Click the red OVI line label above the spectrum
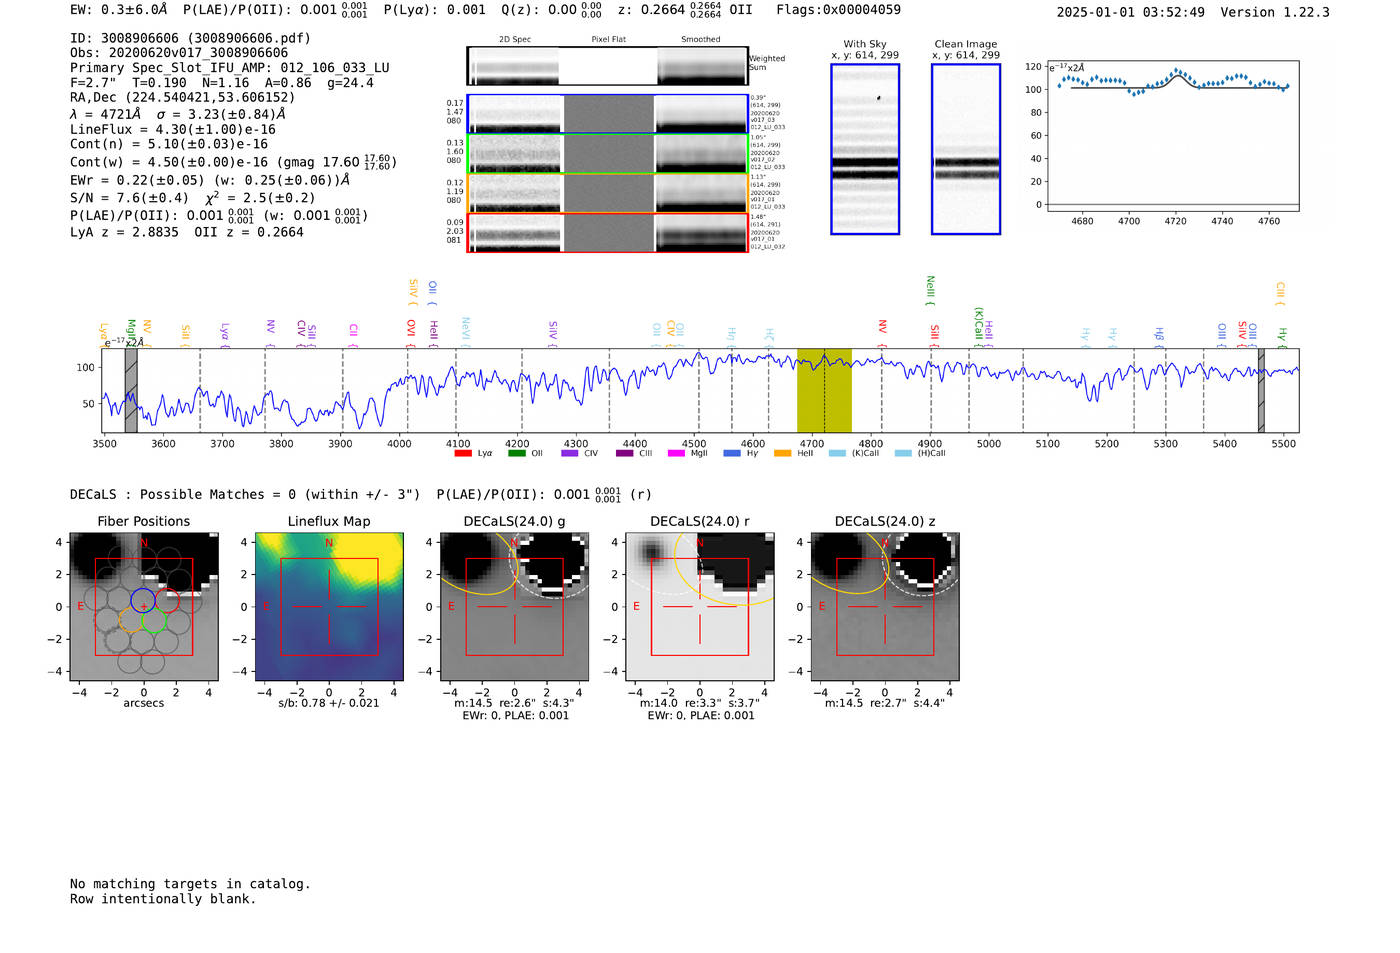Image resolution: width=1400 pixels, height=953 pixels. [411, 331]
